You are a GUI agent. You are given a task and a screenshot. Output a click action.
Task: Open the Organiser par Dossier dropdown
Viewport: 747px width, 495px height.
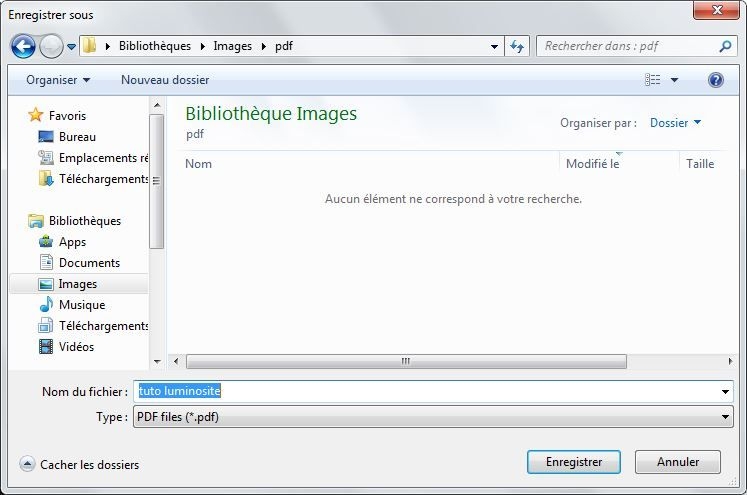click(676, 123)
